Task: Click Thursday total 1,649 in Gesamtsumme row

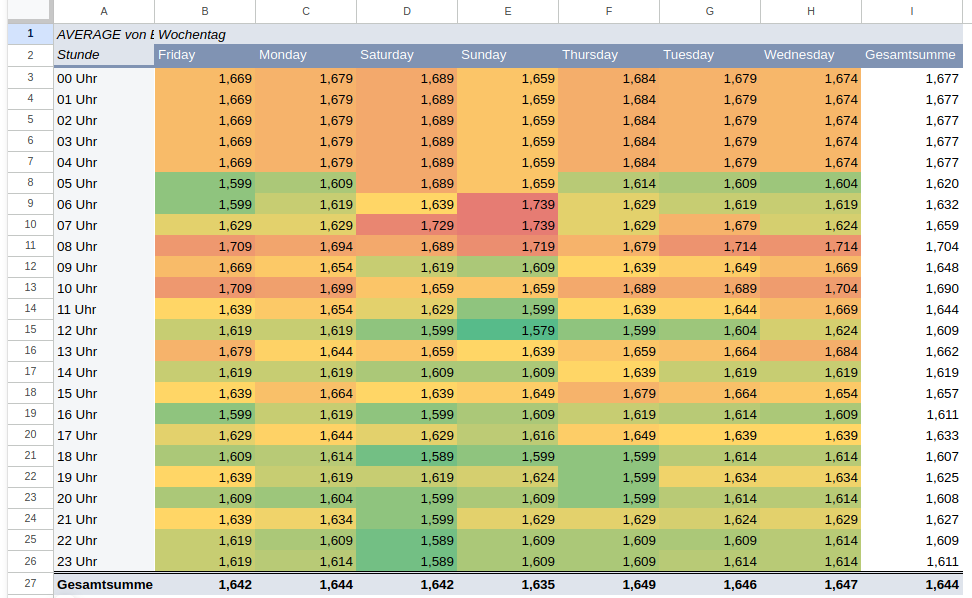Action: [x=609, y=584]
